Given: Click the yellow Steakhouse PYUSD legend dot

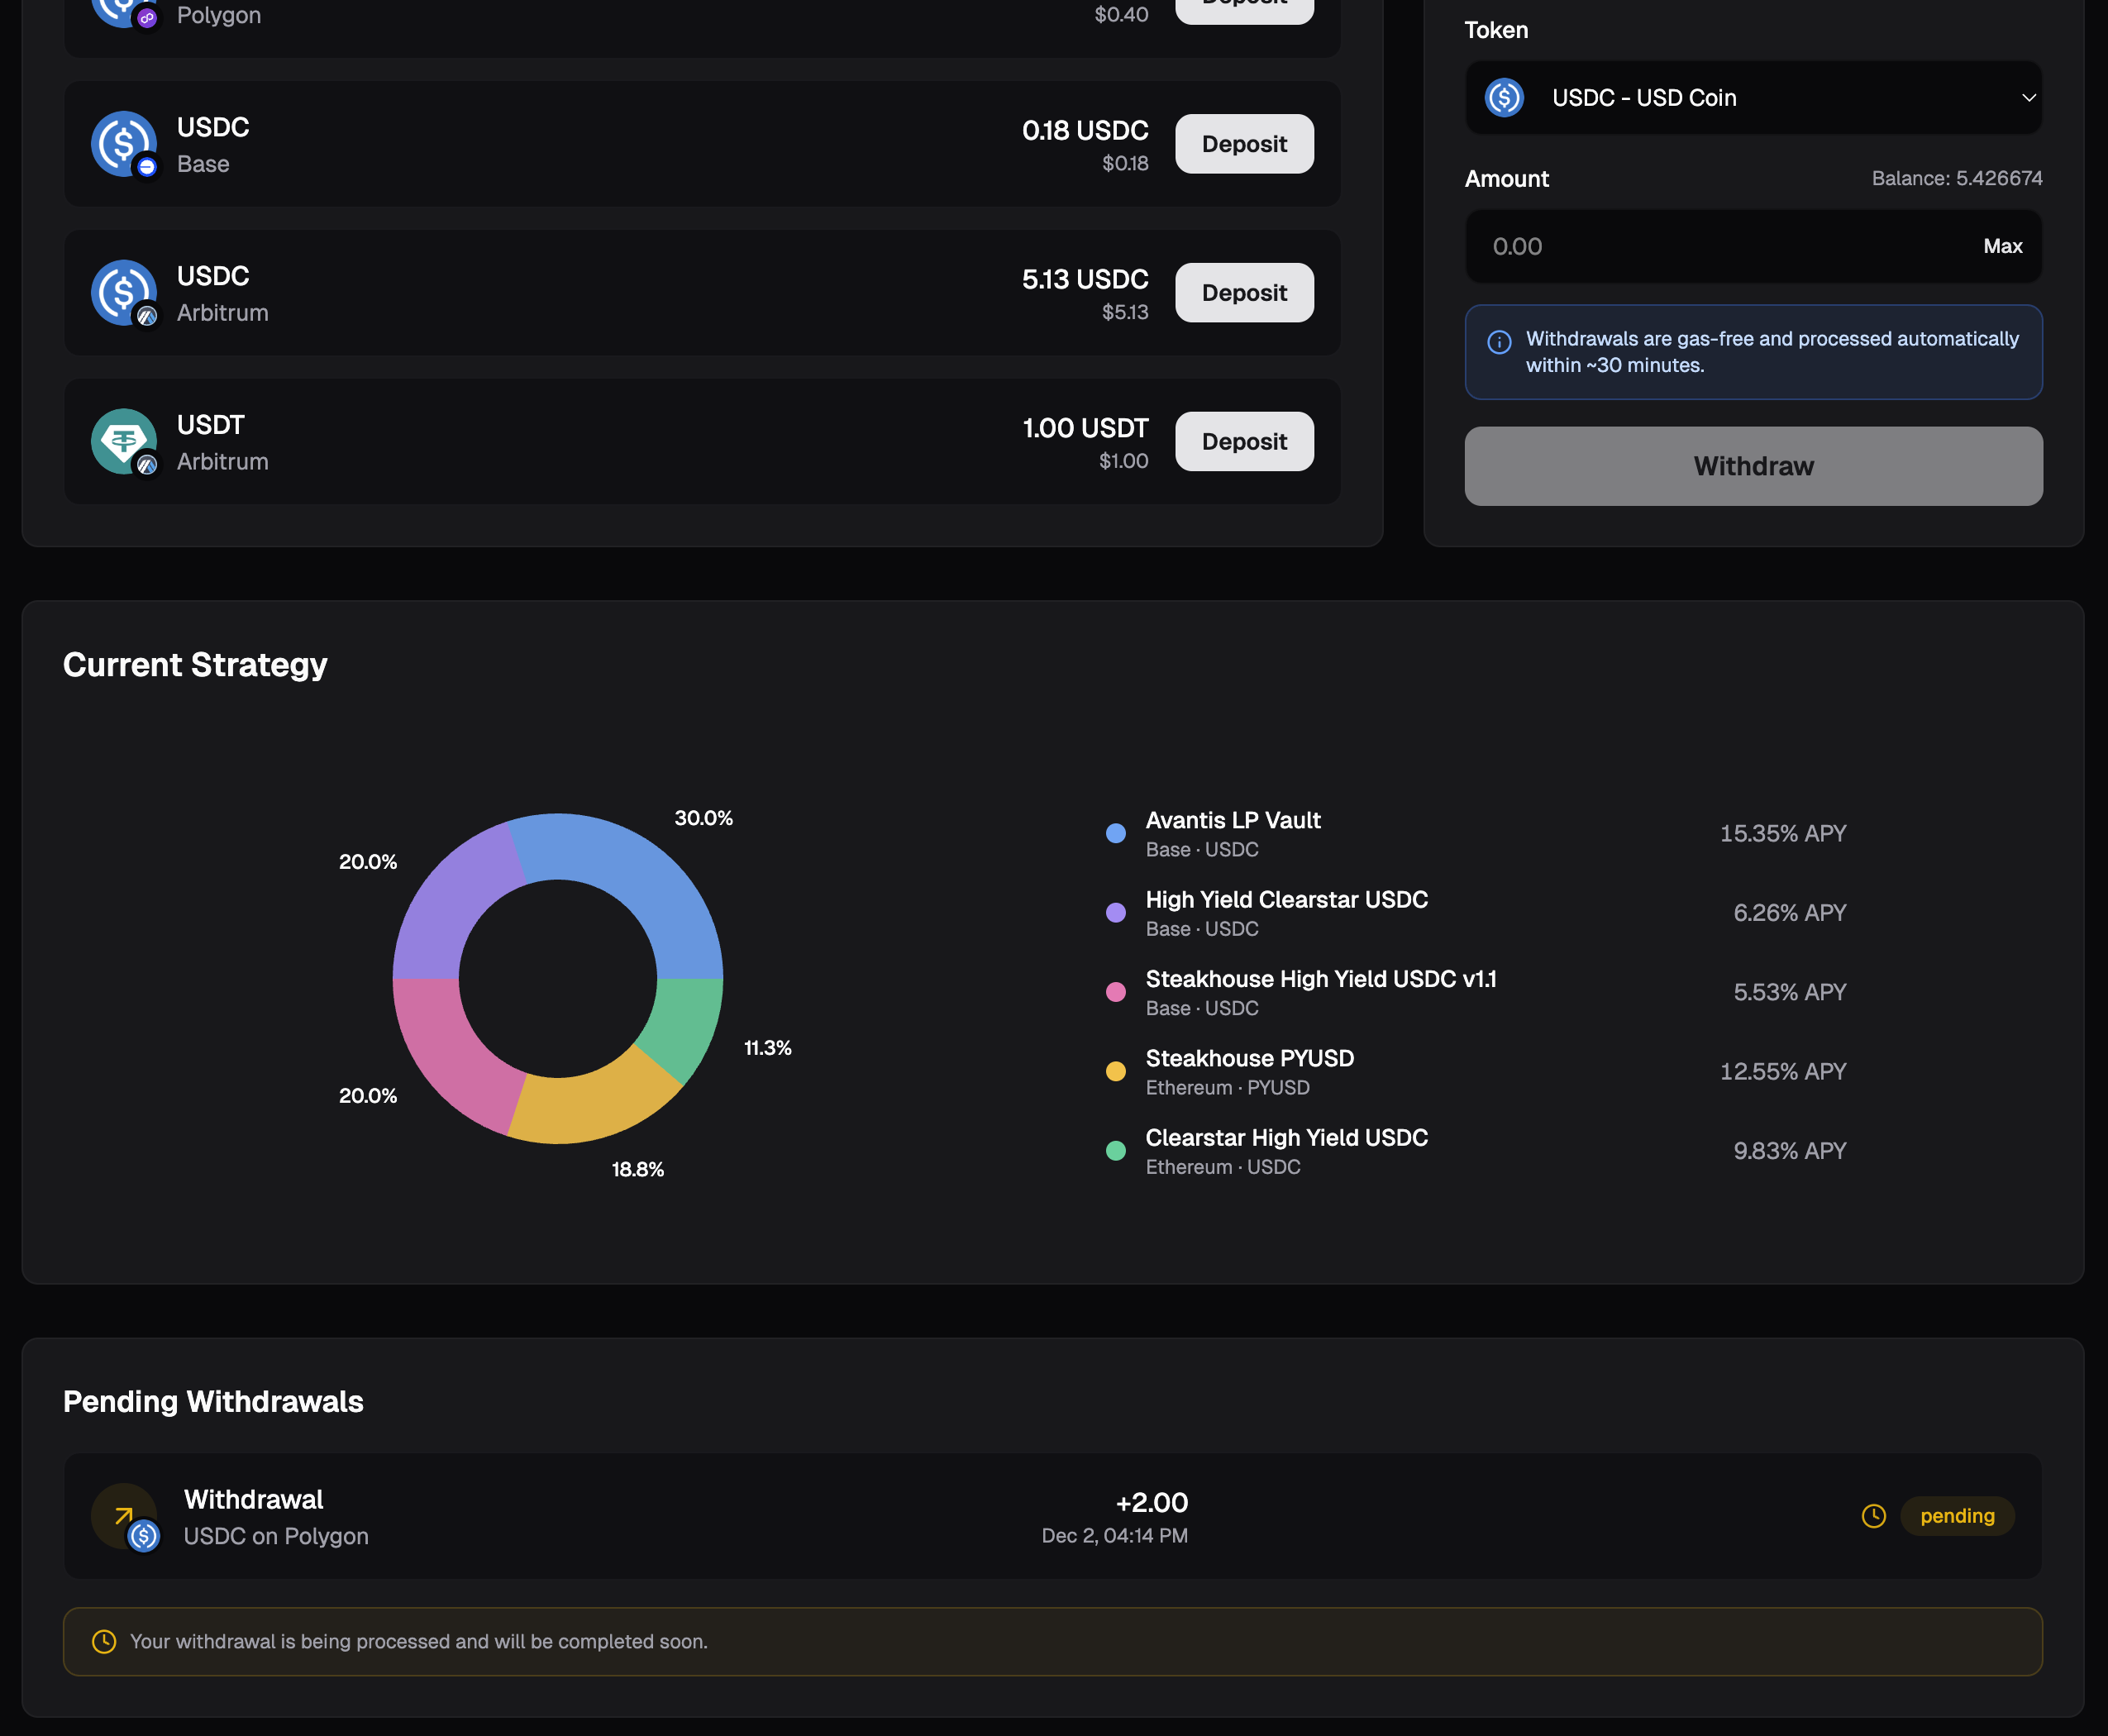Looking at the screenshot, I should [x=1116, y=1071].
